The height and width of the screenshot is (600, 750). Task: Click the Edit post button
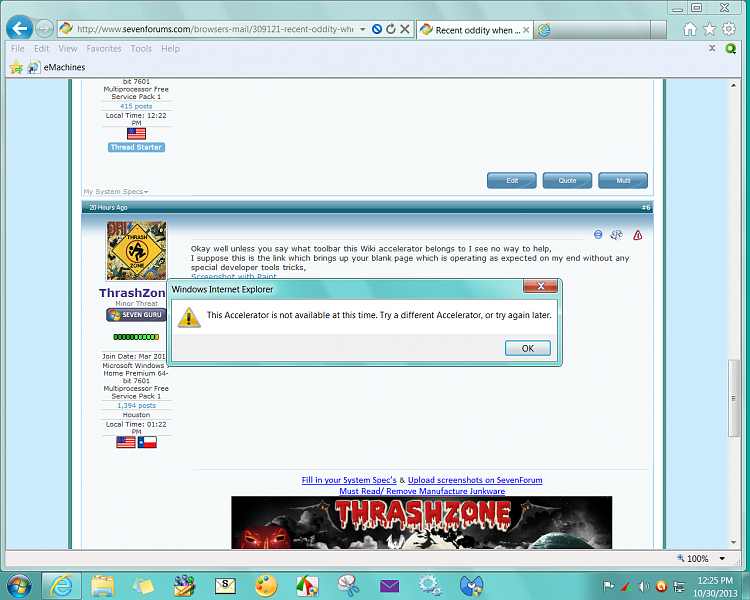512,180
